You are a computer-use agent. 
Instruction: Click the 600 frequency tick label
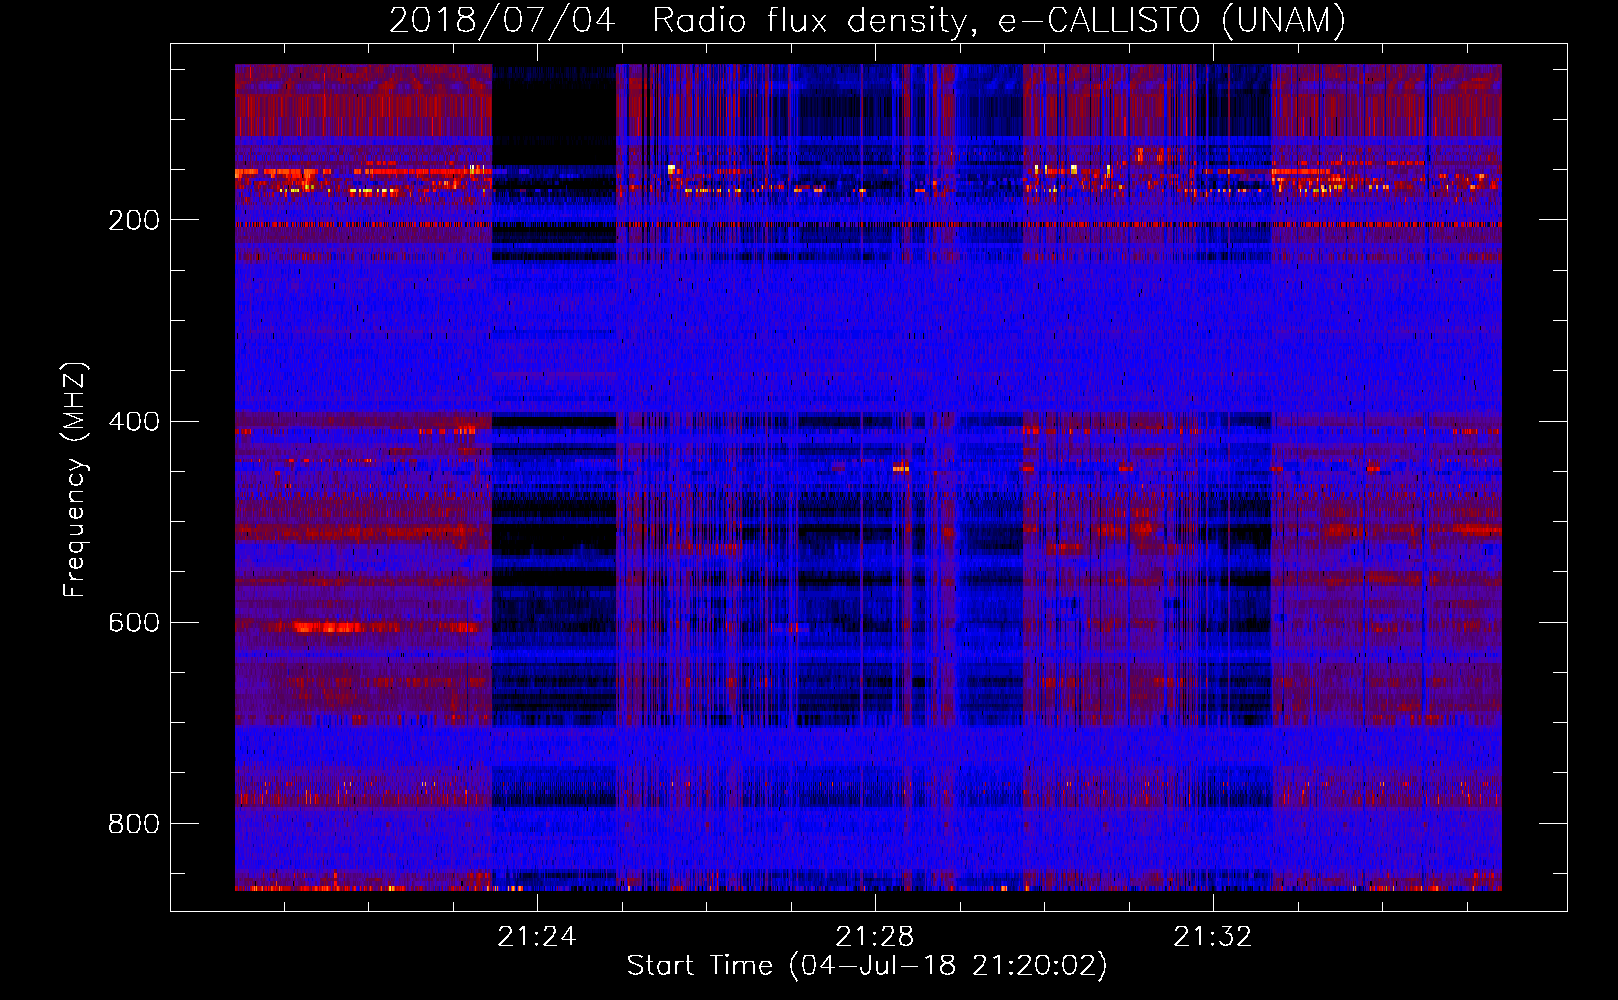(134, 622)
